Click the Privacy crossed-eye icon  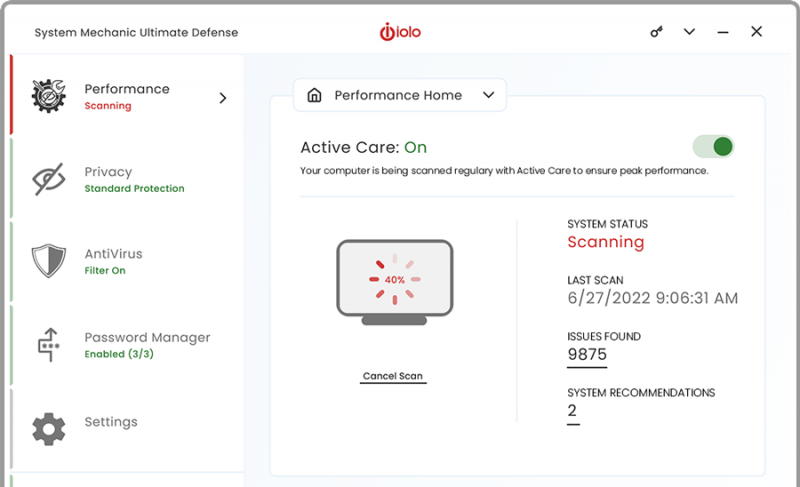[48, 180]
